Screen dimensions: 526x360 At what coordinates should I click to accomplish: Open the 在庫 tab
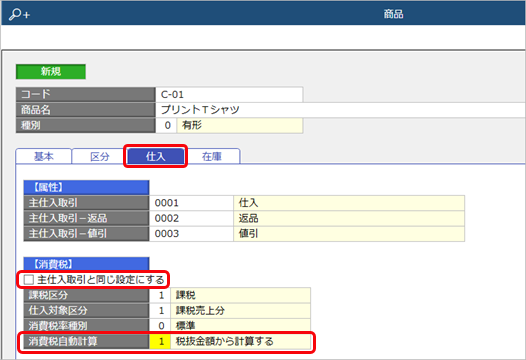pyautogui.click(x=212, y=156)
